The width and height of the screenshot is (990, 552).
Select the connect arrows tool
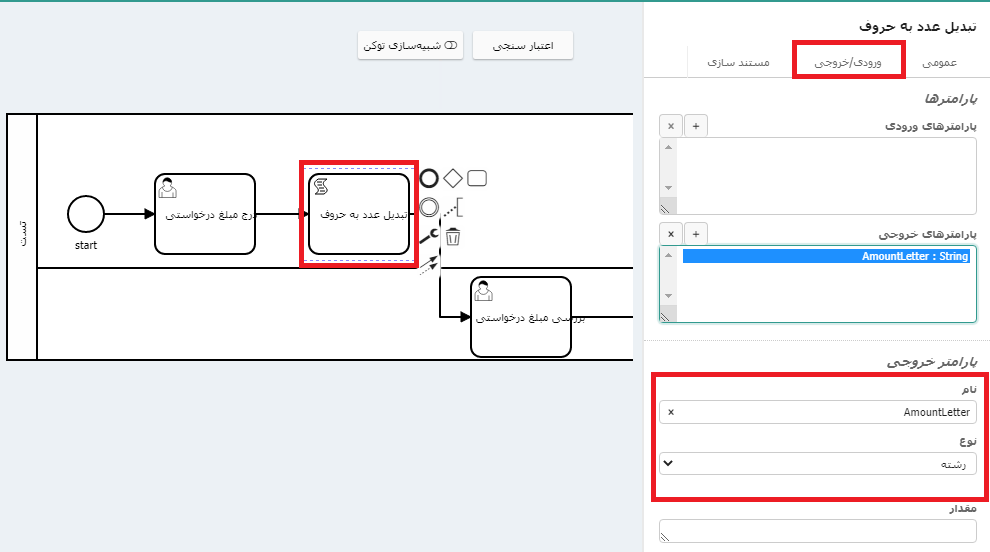(x=429, y=263)
